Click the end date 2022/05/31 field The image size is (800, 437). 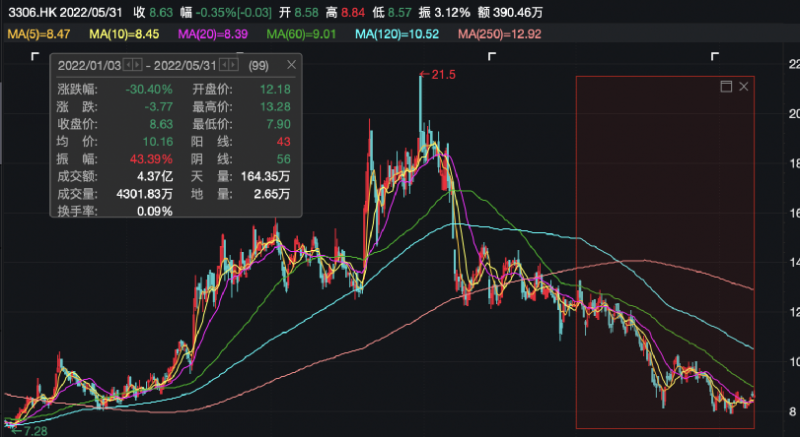click(x=186, y=65)
